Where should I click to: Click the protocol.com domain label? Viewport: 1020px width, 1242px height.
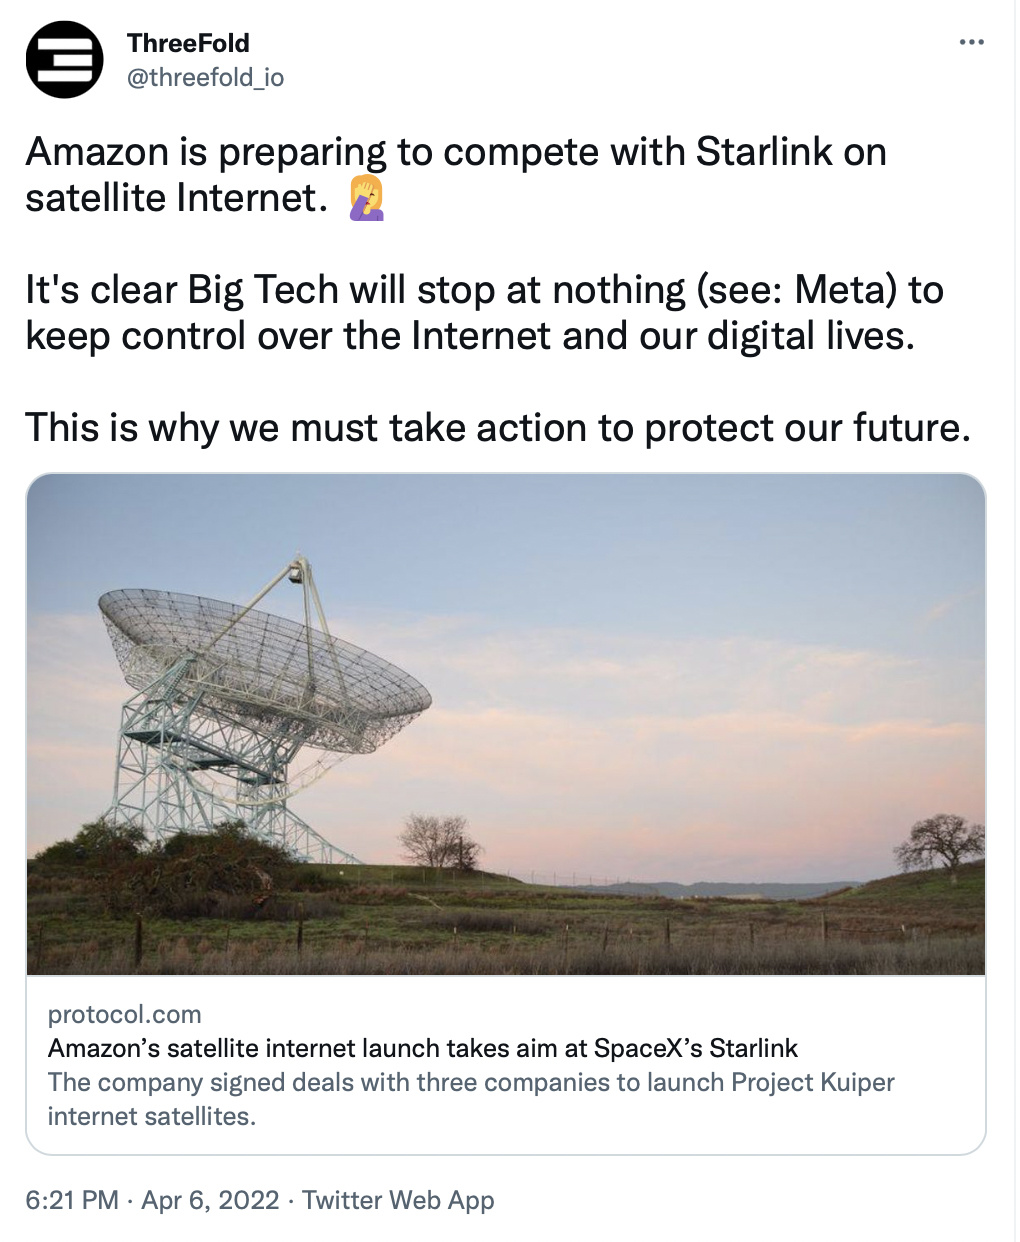click(125, 1014)
